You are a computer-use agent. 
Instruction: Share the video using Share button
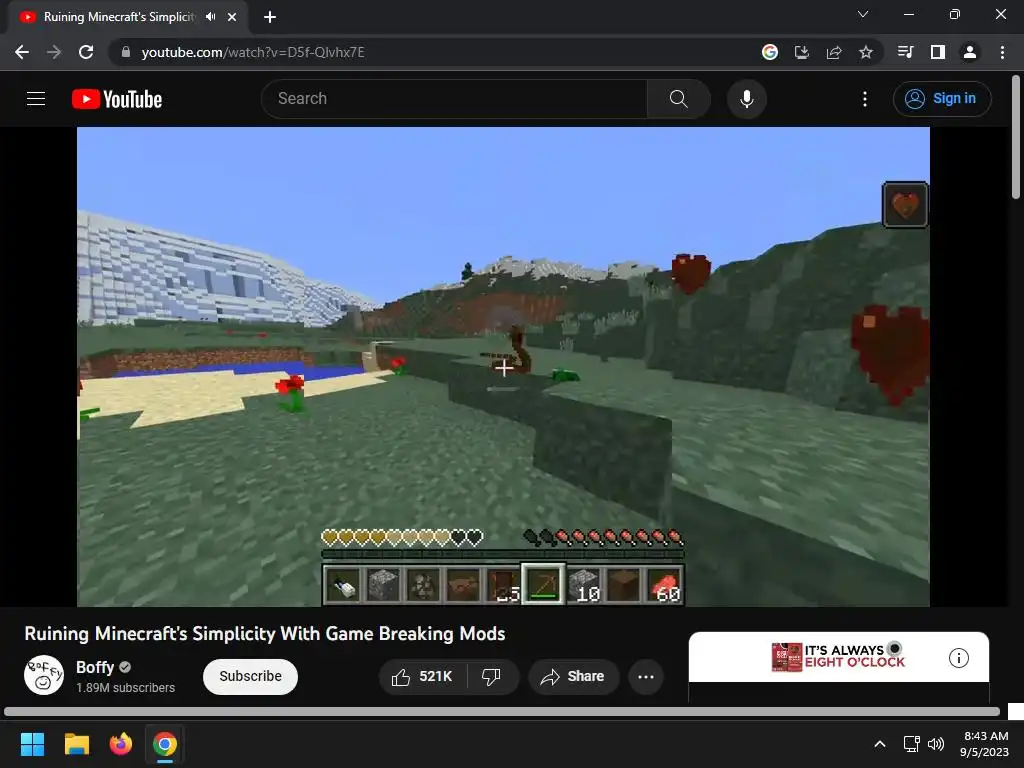tap(573, 677)
